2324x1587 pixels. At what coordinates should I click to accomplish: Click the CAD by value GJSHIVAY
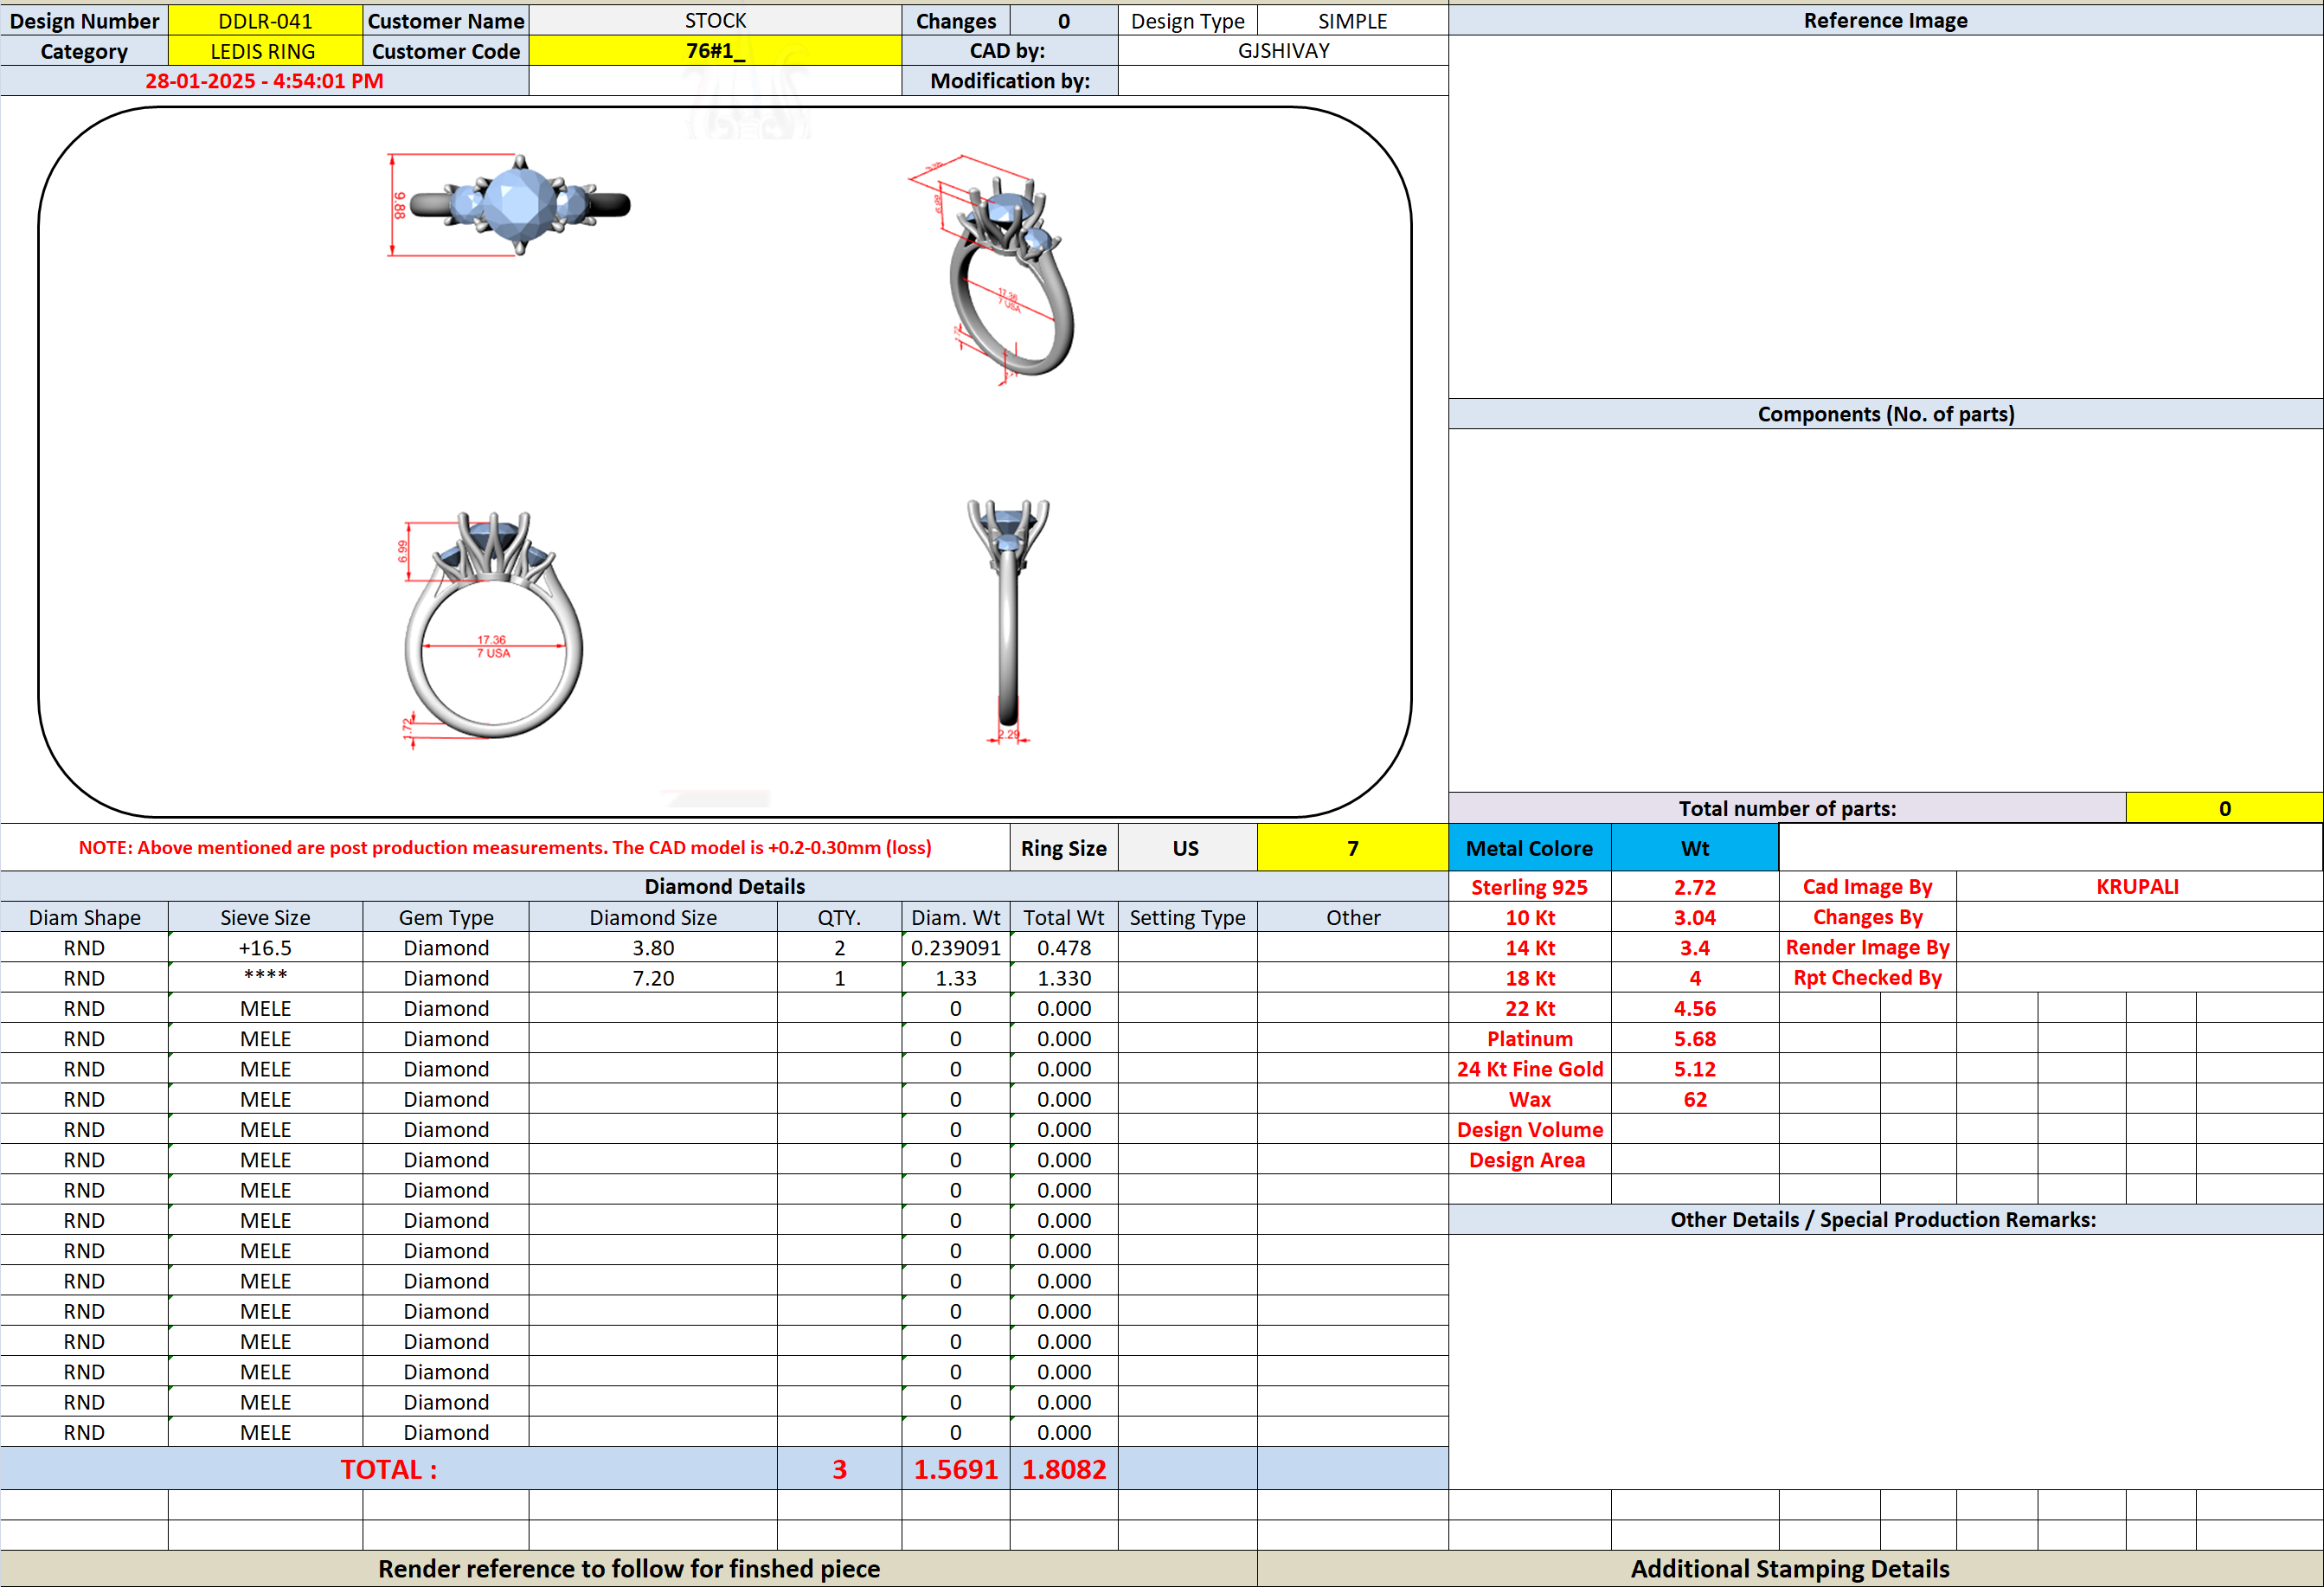point(1283,51)
